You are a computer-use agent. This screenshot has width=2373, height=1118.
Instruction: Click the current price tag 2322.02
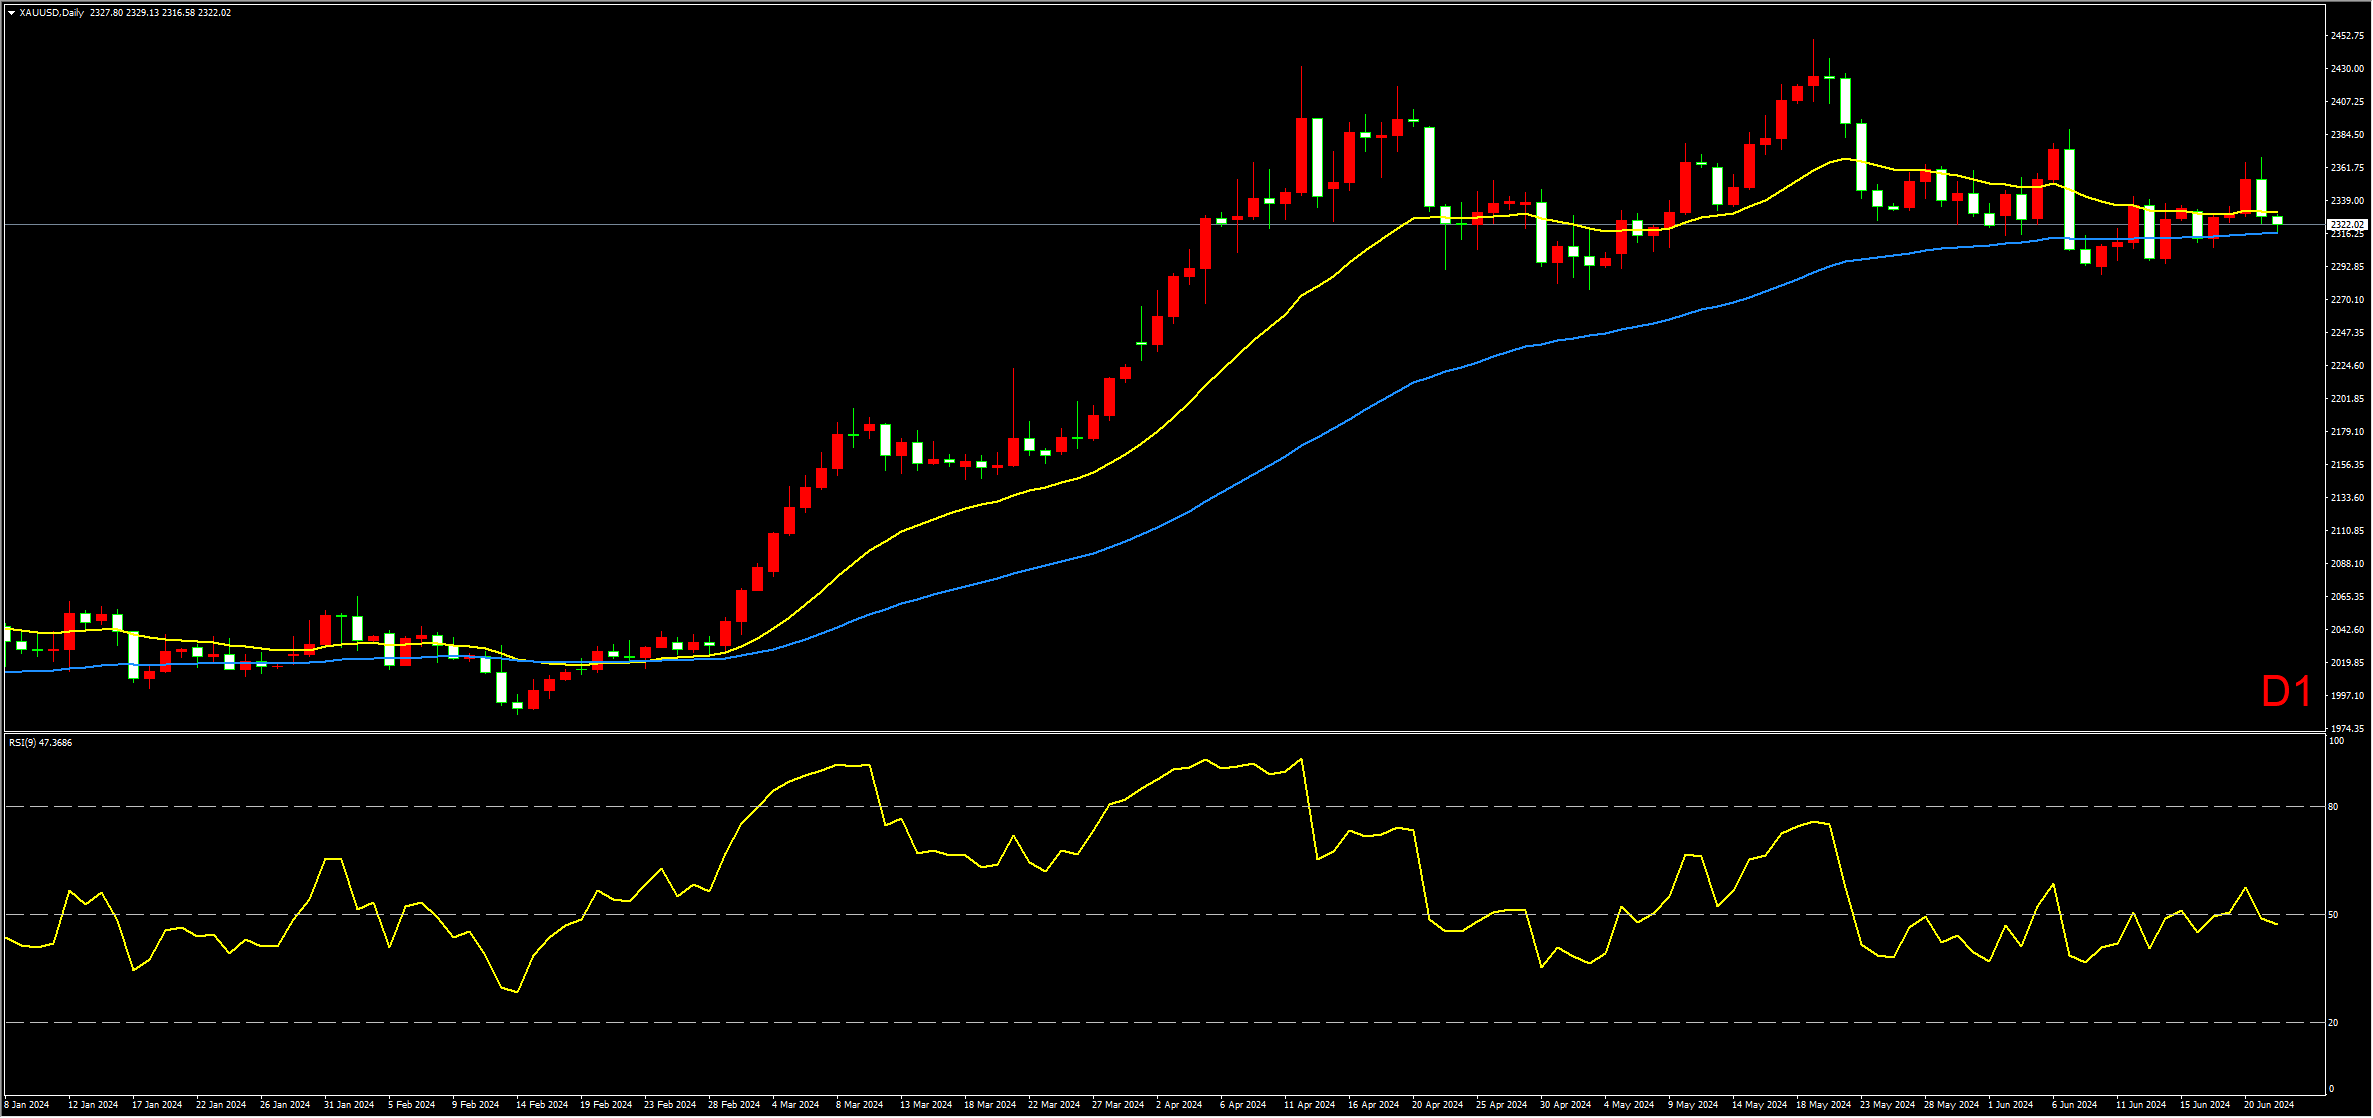(2346, 225)
